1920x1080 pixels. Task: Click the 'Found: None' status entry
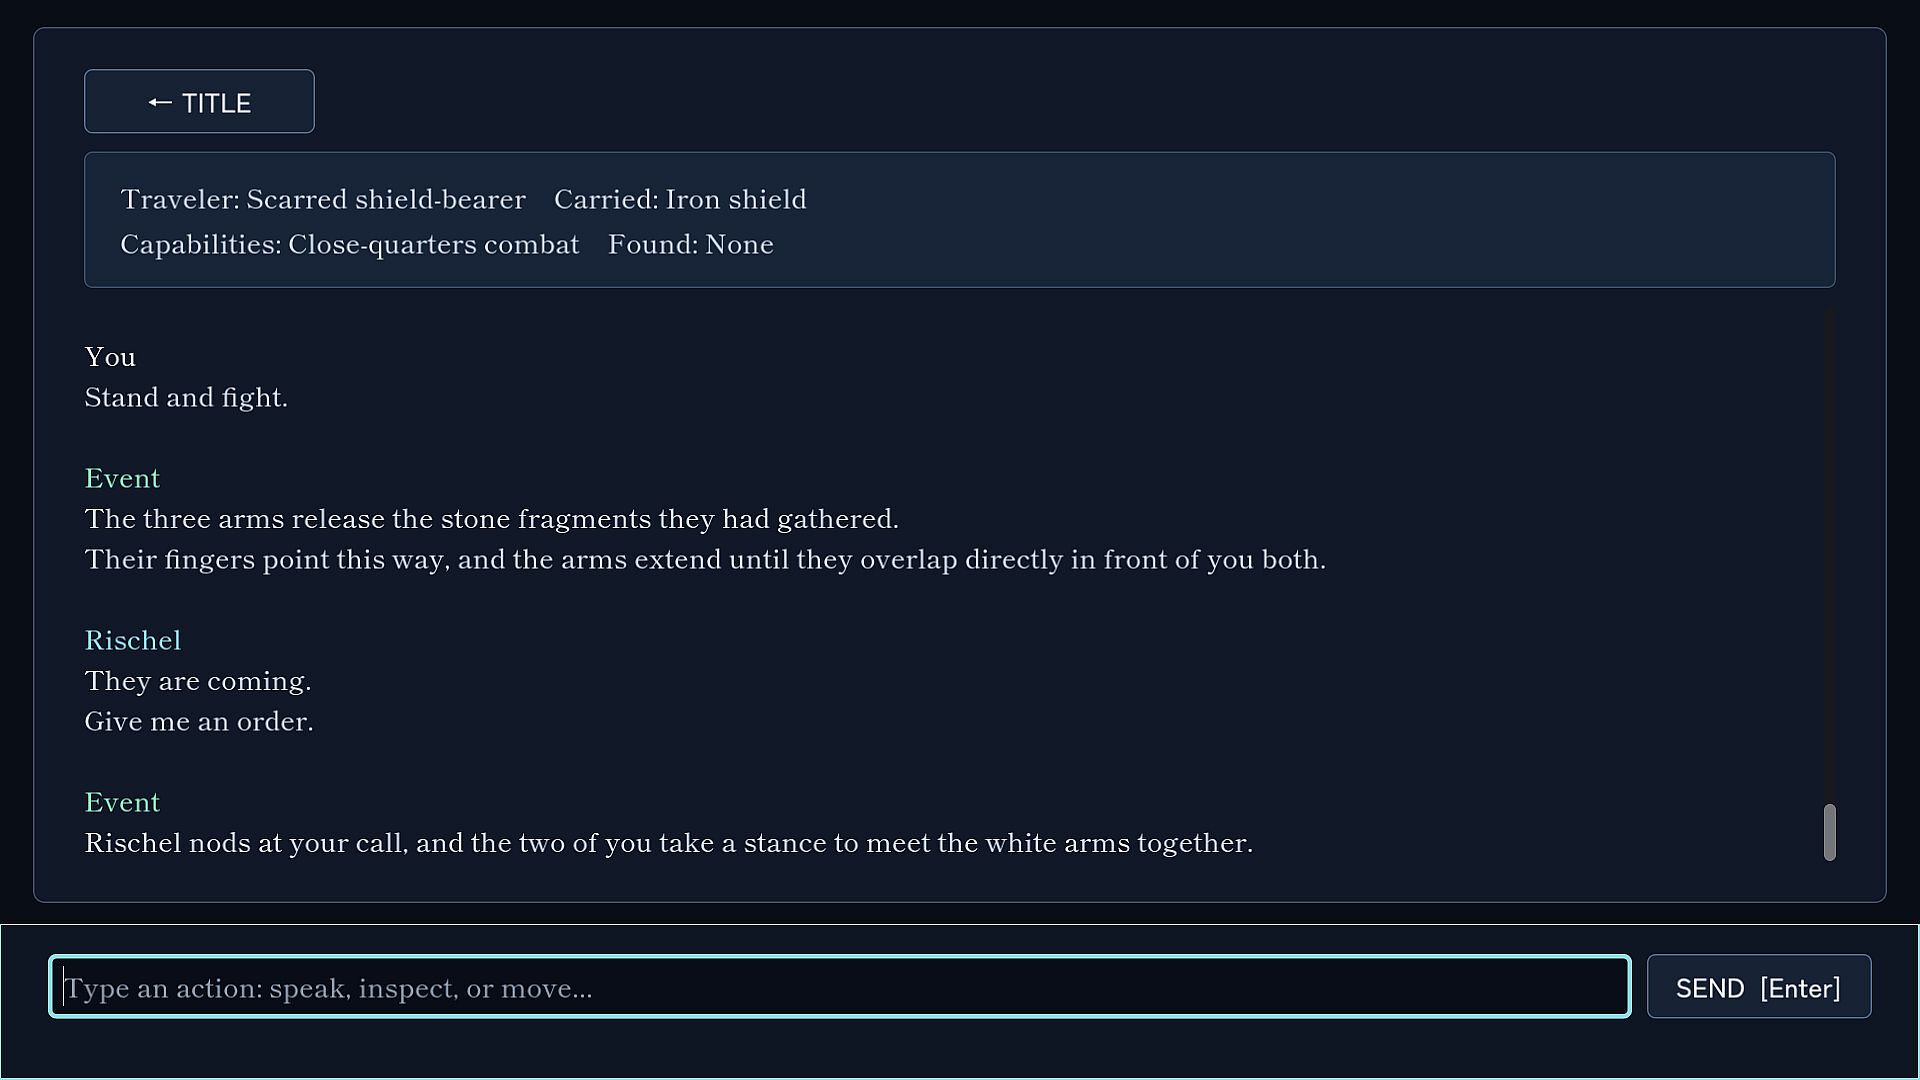click(691, 245)
